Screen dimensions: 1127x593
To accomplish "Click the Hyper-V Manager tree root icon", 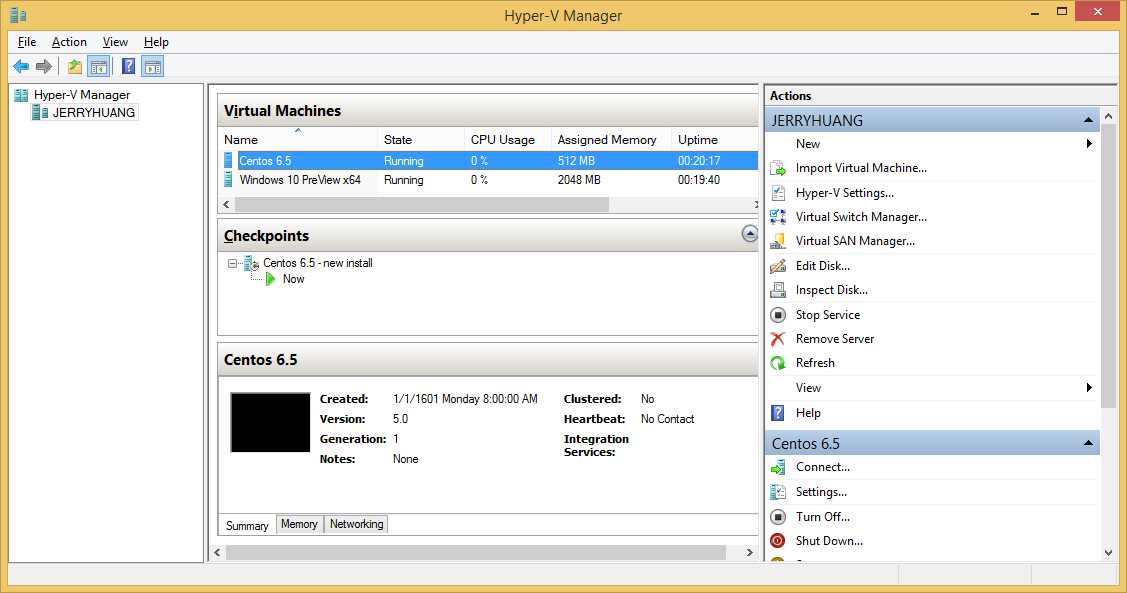I will [22, 95].
